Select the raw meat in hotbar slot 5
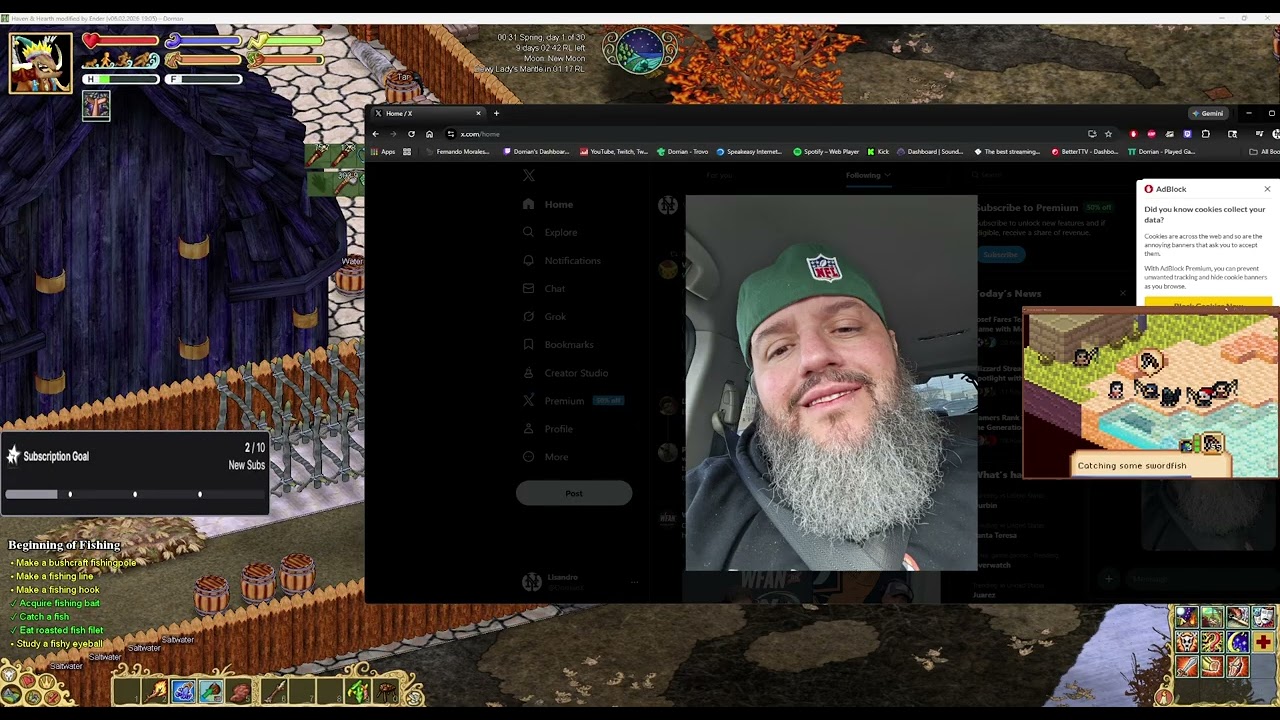The image size is (1280, 720). [x=239, y=691]
